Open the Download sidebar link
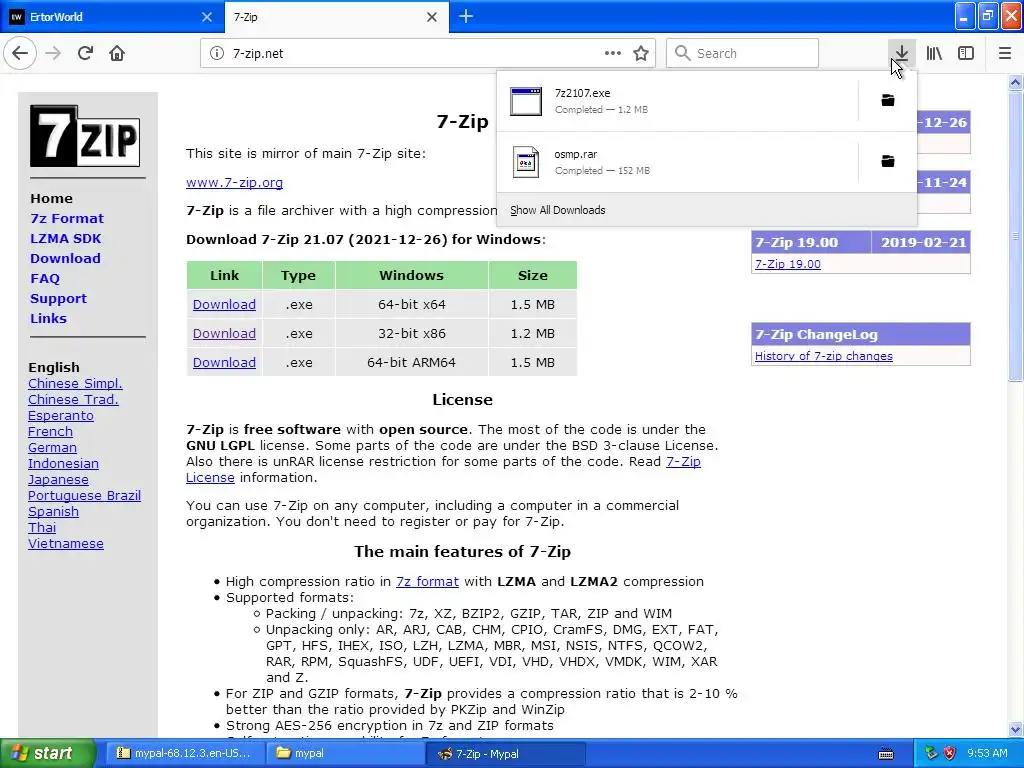The height and width of the screenshot is (768, 1024). pos(65,258)
